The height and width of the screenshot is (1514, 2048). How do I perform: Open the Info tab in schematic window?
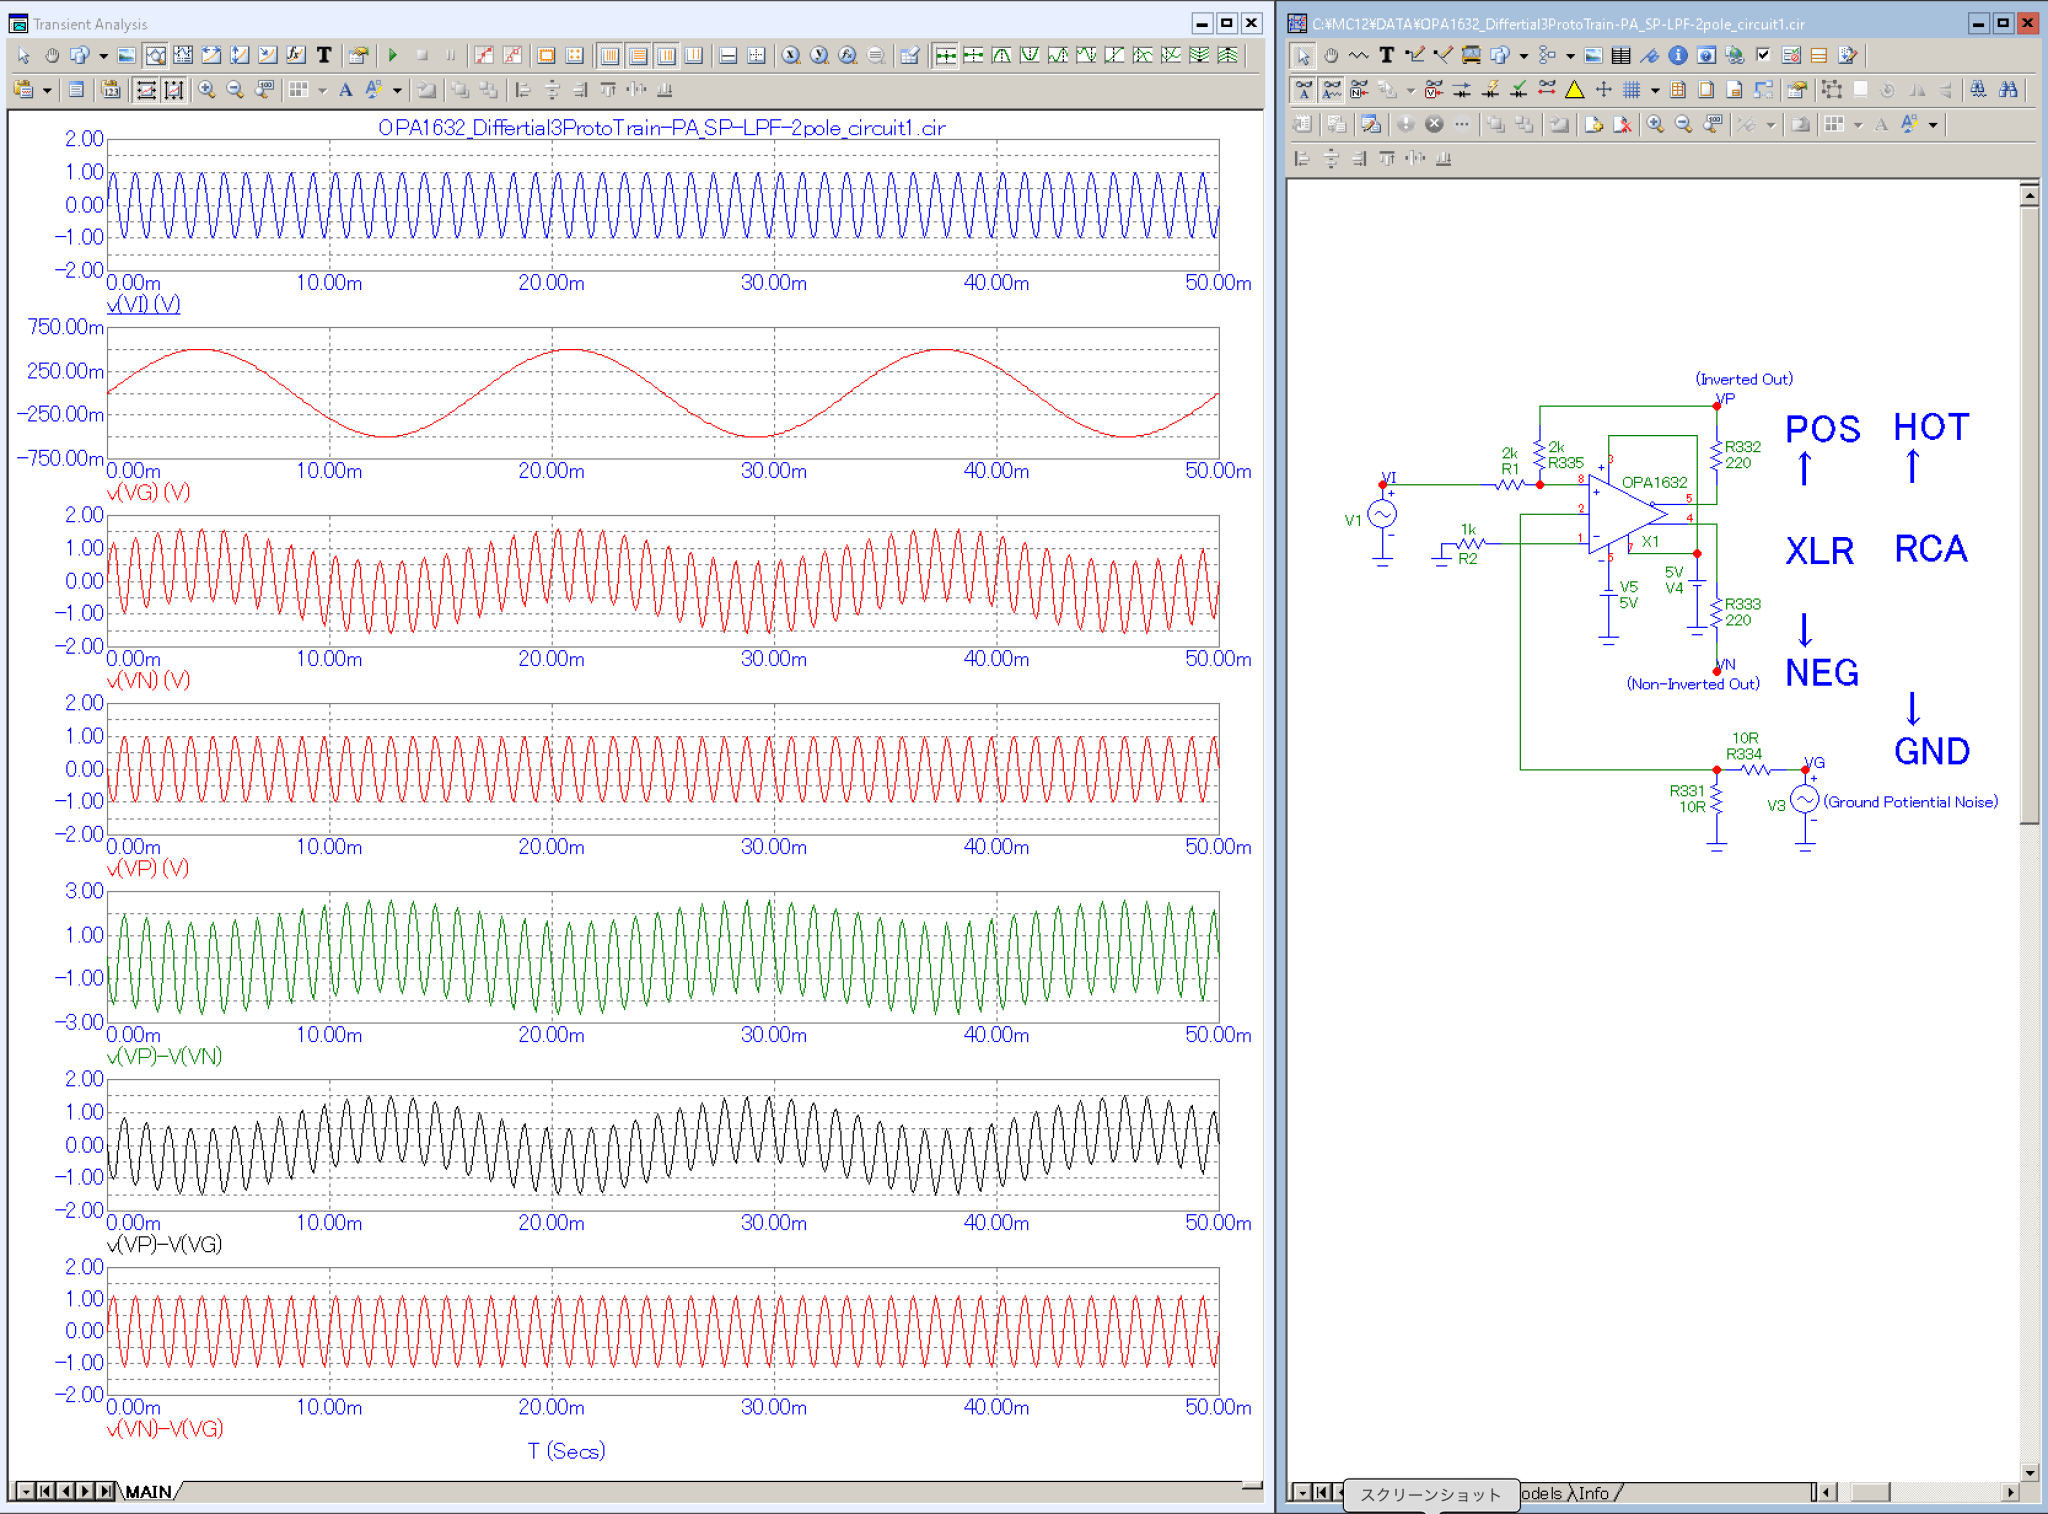(x=1594, y=1493)
